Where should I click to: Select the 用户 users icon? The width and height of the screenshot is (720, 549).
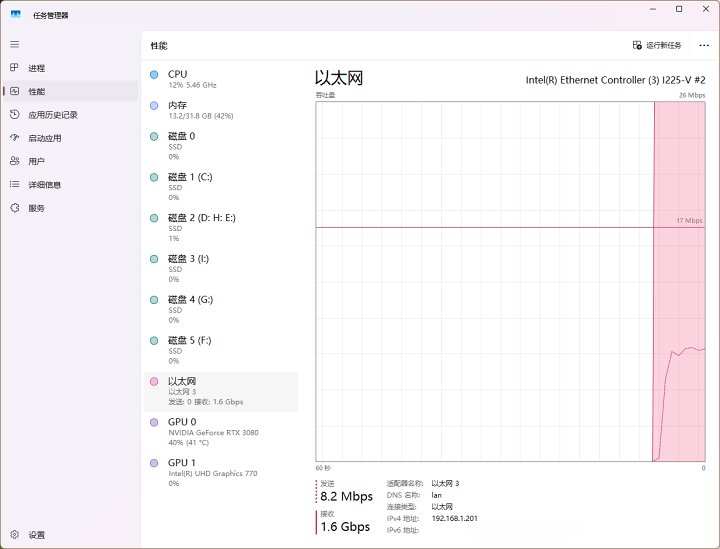click(x=14, y=161)
